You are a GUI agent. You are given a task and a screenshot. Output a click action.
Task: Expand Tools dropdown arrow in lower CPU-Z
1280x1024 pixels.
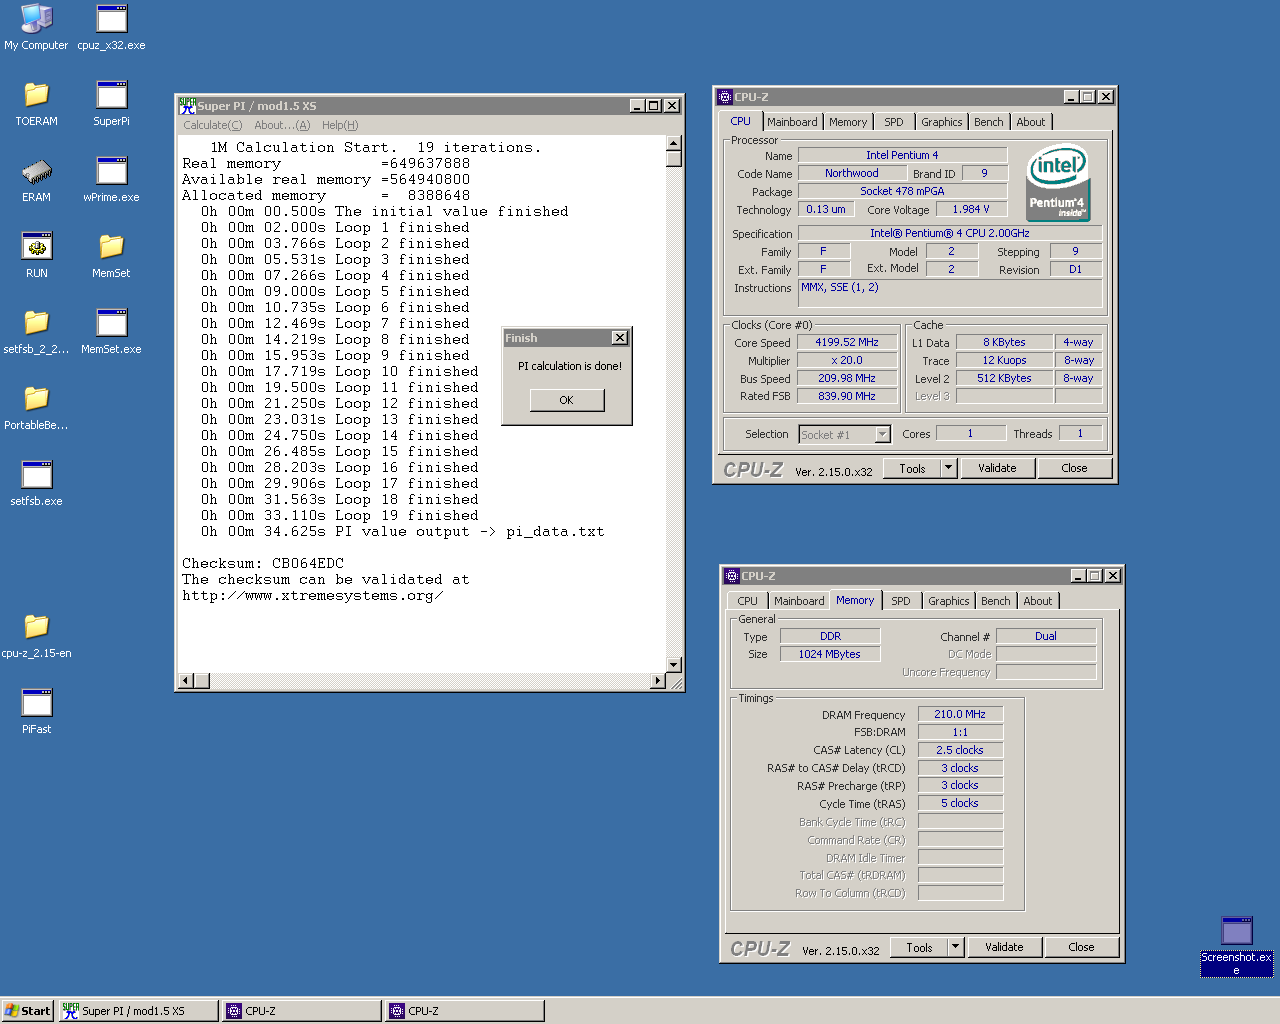click(956, 947)
